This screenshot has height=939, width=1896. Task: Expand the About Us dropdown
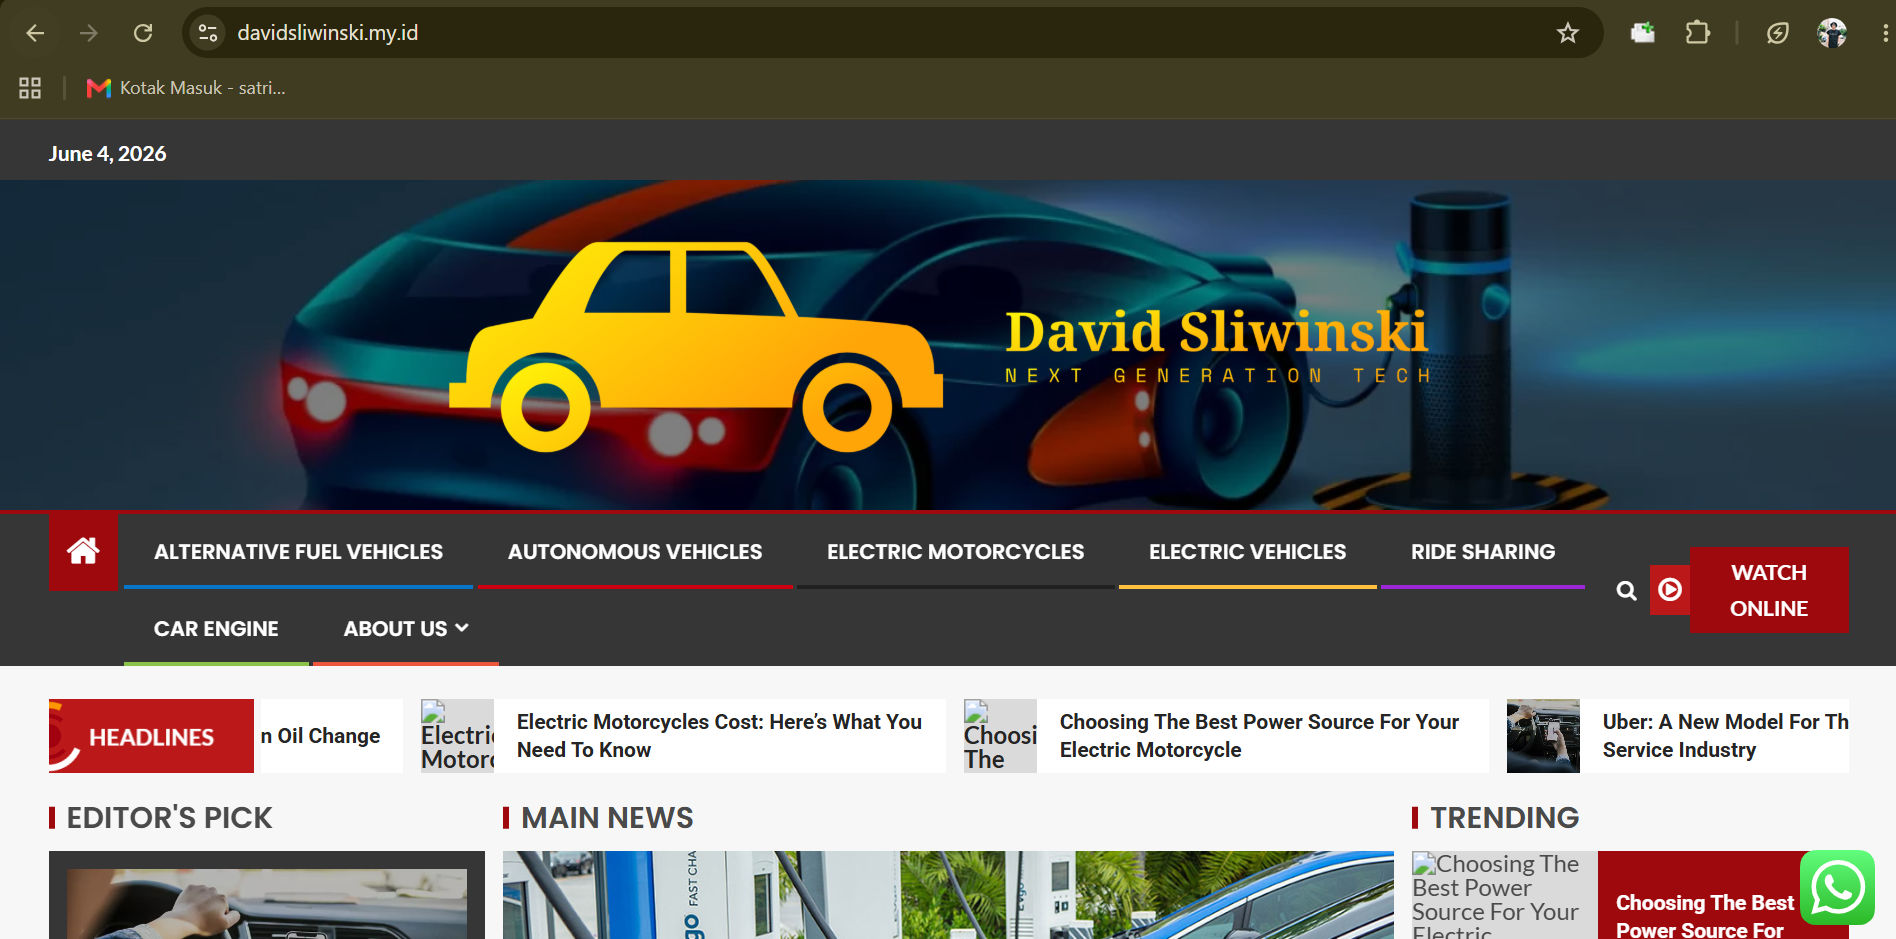click(406, 629)
